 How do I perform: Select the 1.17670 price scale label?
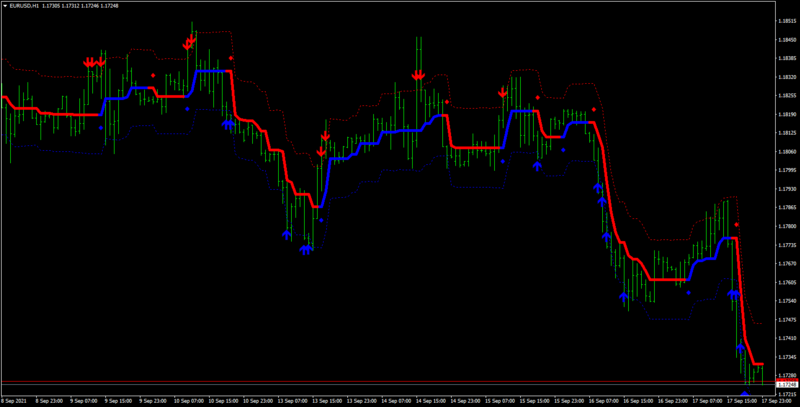788,264
